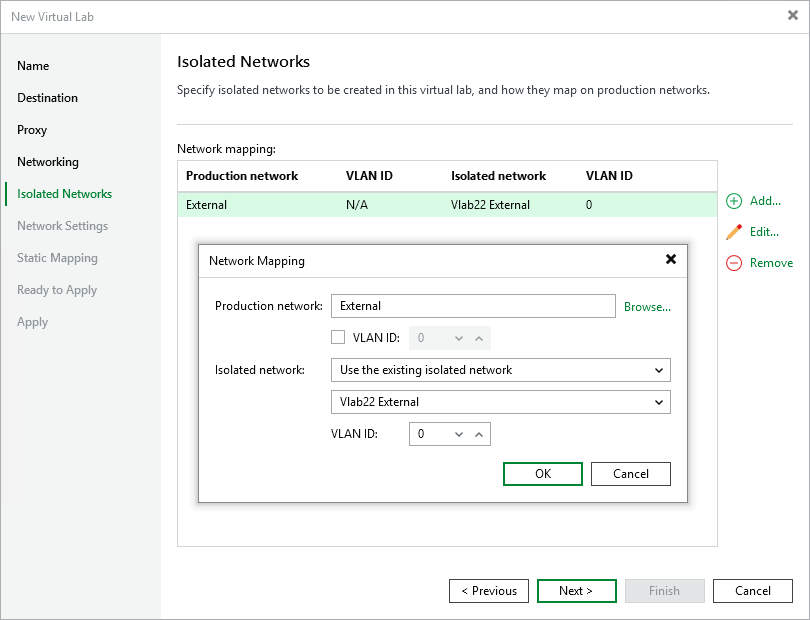Screen dimensions: 810x620
Task: Go to the Proxy wizard step
Action: click(32, 130)
